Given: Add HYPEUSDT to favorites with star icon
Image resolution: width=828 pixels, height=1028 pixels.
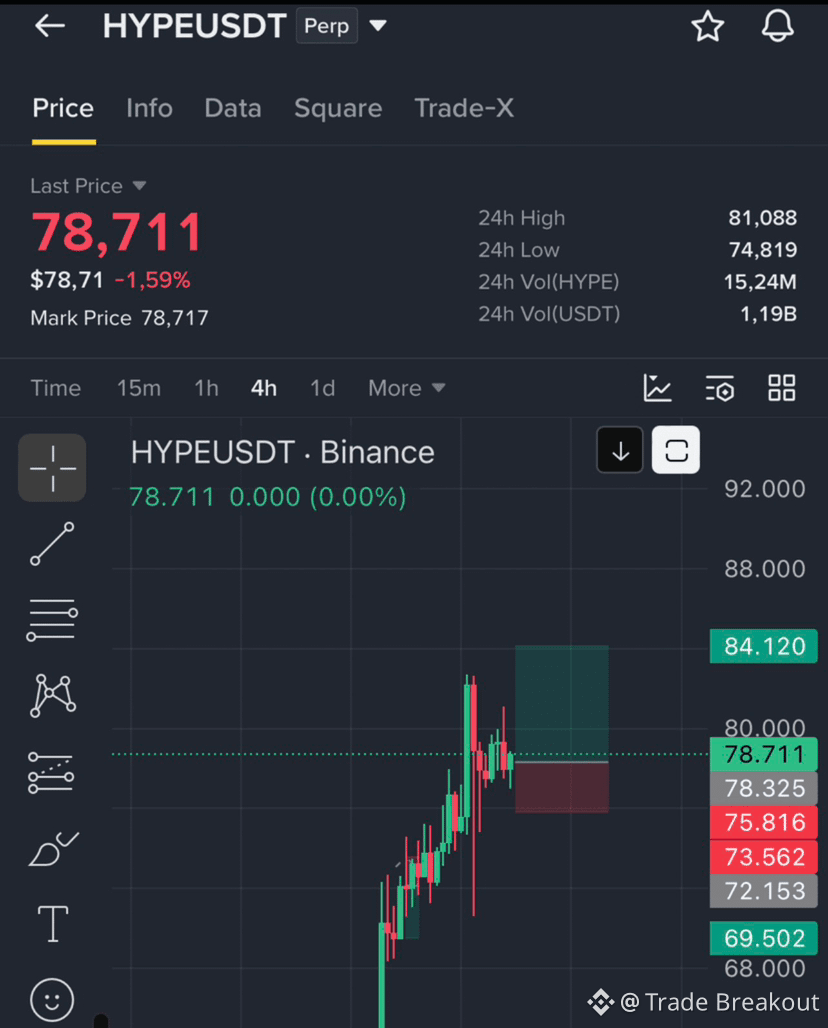Looking at the screenshot, I should coord(708,27).
